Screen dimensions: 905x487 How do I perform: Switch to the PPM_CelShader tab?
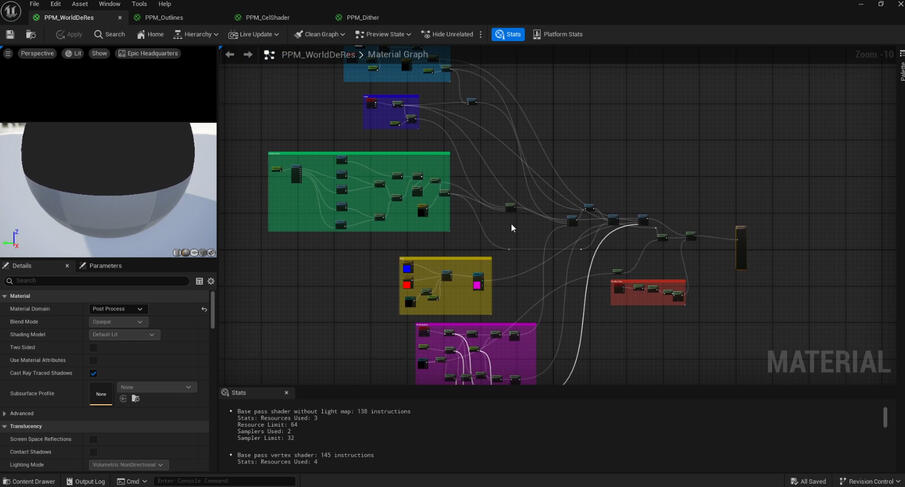coord(267,17)
